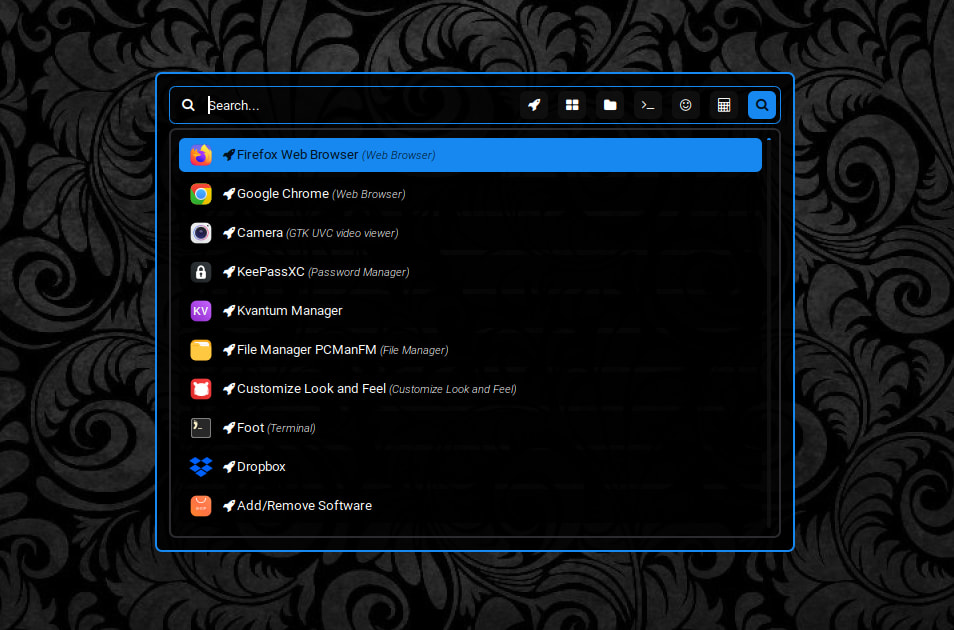Select Dropbox entry text
The image size is (954, 630).
click(261, 467)
